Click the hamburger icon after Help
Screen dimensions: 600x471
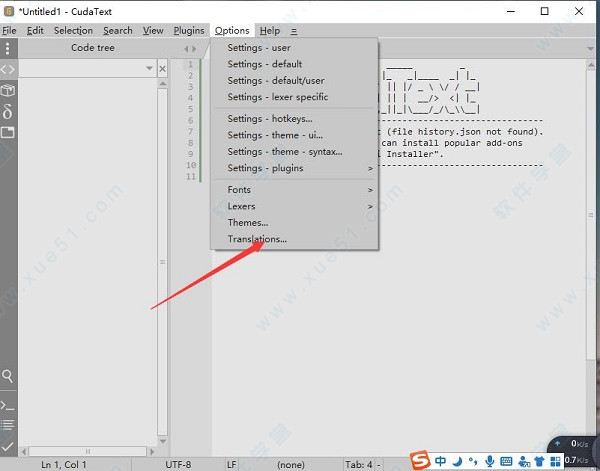[x=294, y=31]
